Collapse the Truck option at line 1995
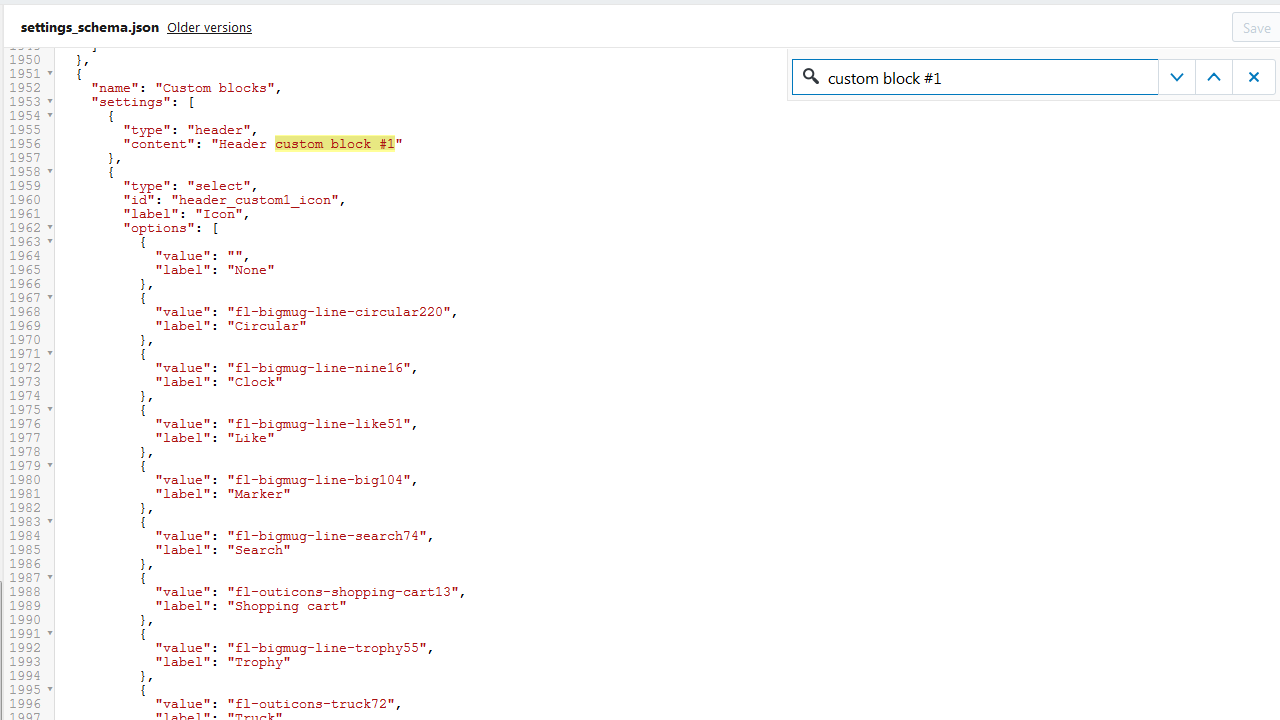1280x720 pixels. click(x=51, y=689)
